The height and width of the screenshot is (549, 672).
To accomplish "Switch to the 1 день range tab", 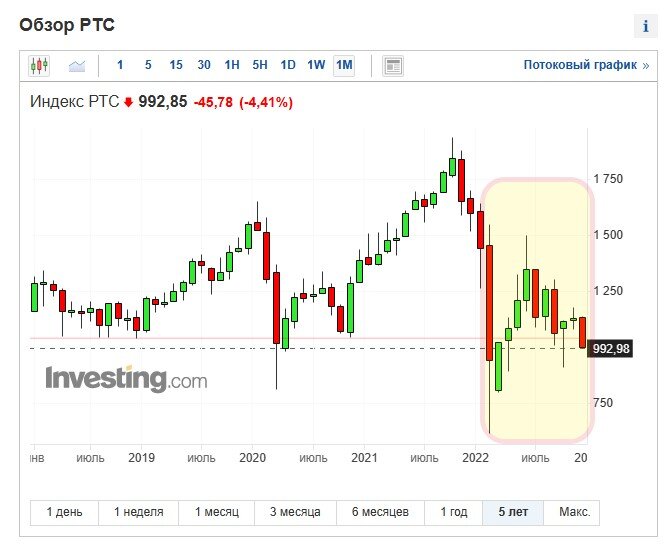I will (64, 512).
